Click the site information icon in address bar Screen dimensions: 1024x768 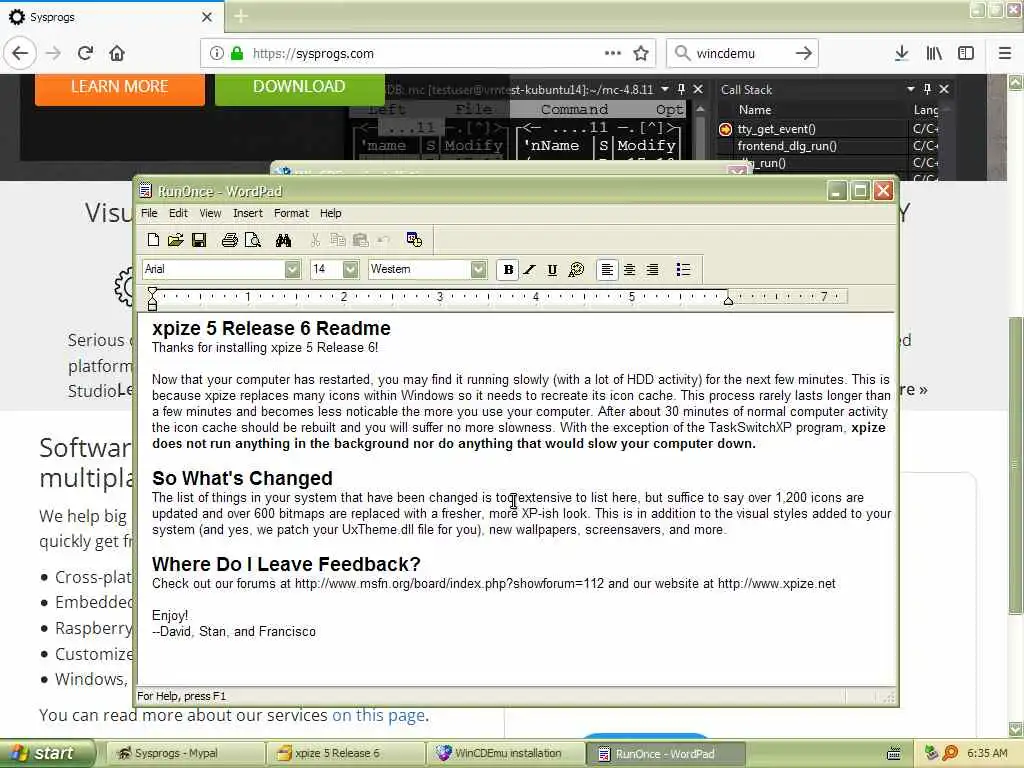(216, 53)
